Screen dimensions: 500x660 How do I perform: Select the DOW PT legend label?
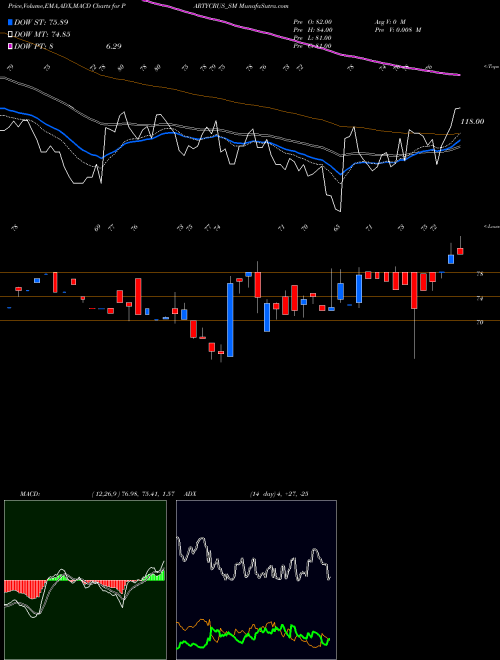tap(34, 47)
